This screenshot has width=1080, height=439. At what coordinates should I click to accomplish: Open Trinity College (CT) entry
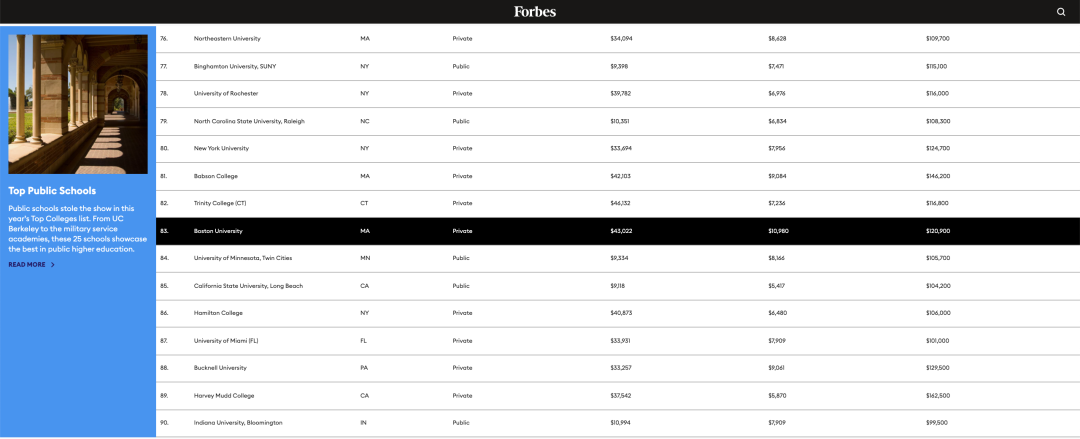[x=220, y=203]
